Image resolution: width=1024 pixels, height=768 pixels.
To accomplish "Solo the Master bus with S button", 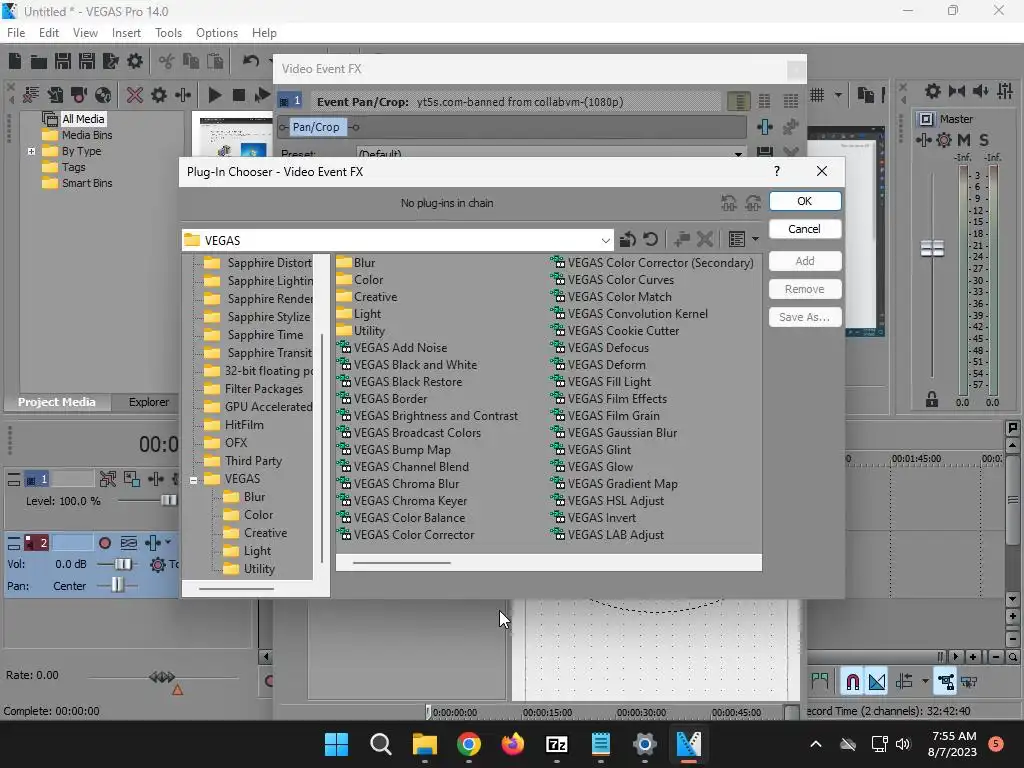I will click(x=984, y=140).
